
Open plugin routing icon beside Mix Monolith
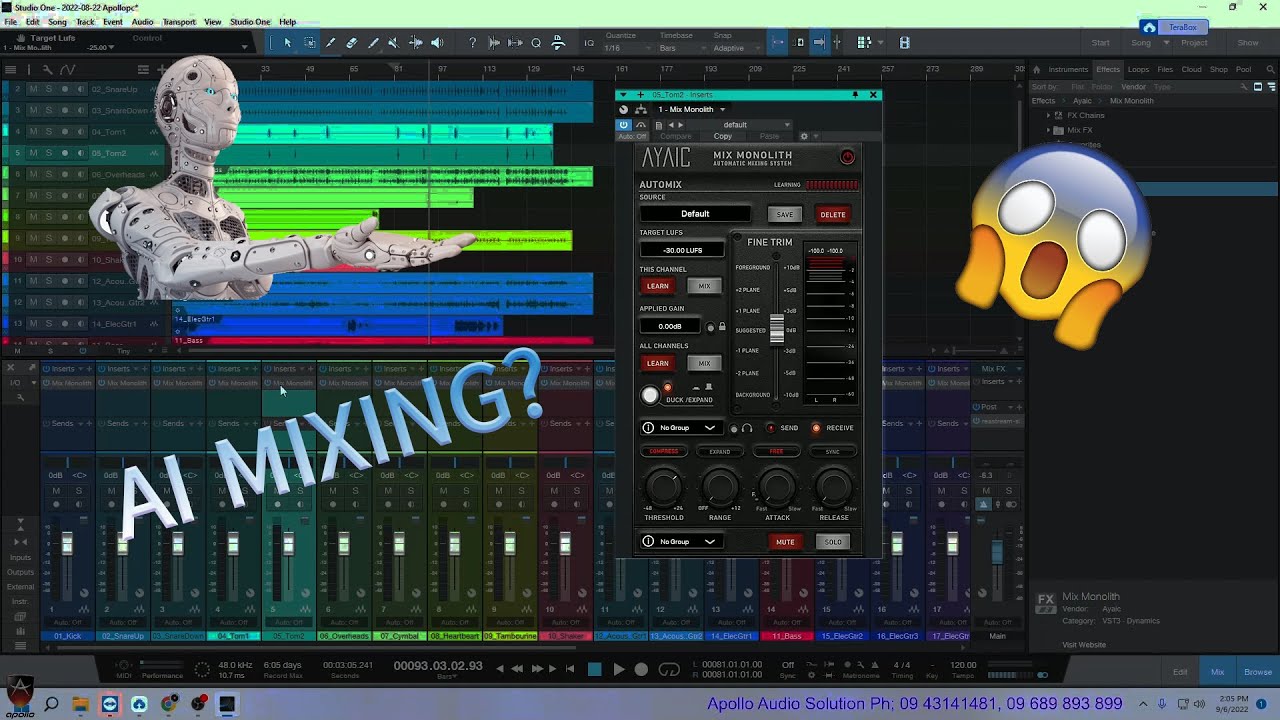641,109
